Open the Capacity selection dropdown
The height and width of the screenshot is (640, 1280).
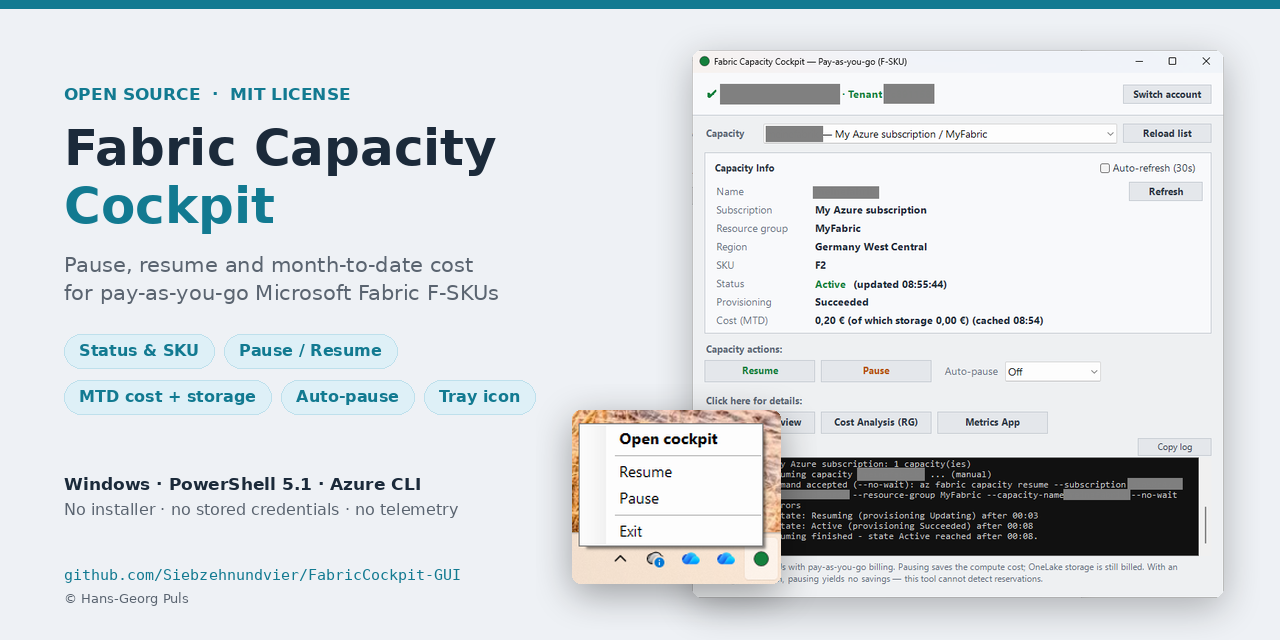(940, 134)
